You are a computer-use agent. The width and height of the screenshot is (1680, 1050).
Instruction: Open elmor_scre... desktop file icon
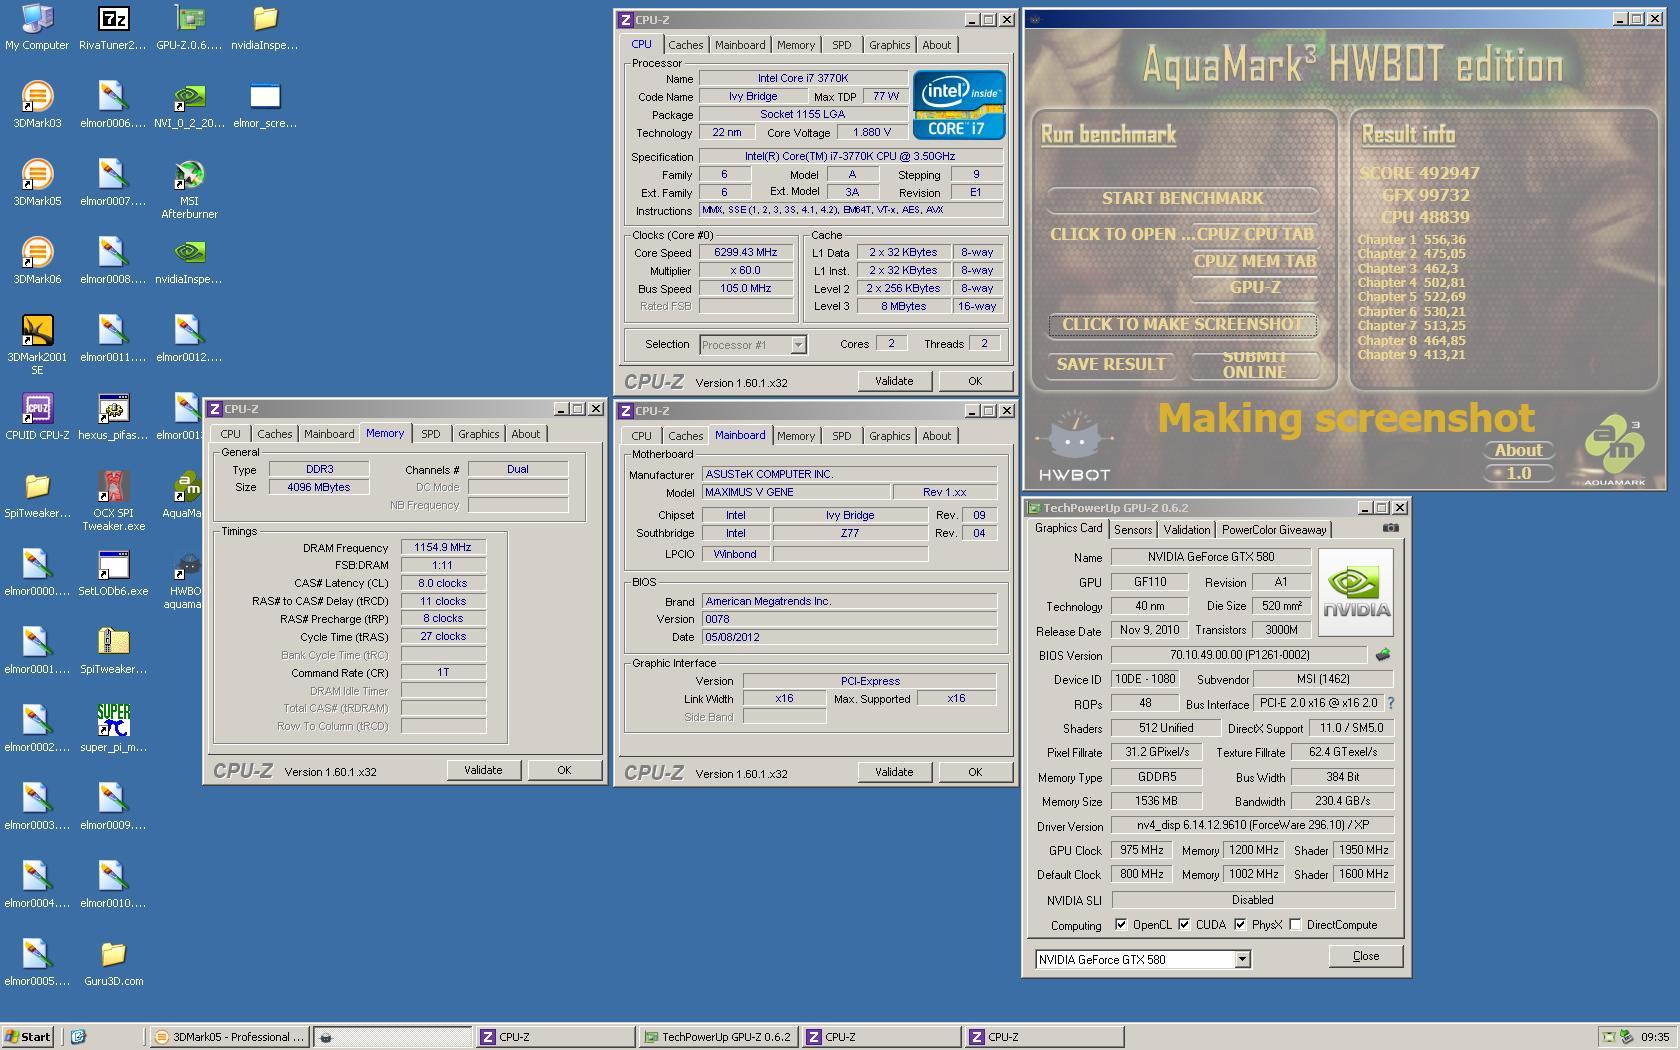point(265,105)
